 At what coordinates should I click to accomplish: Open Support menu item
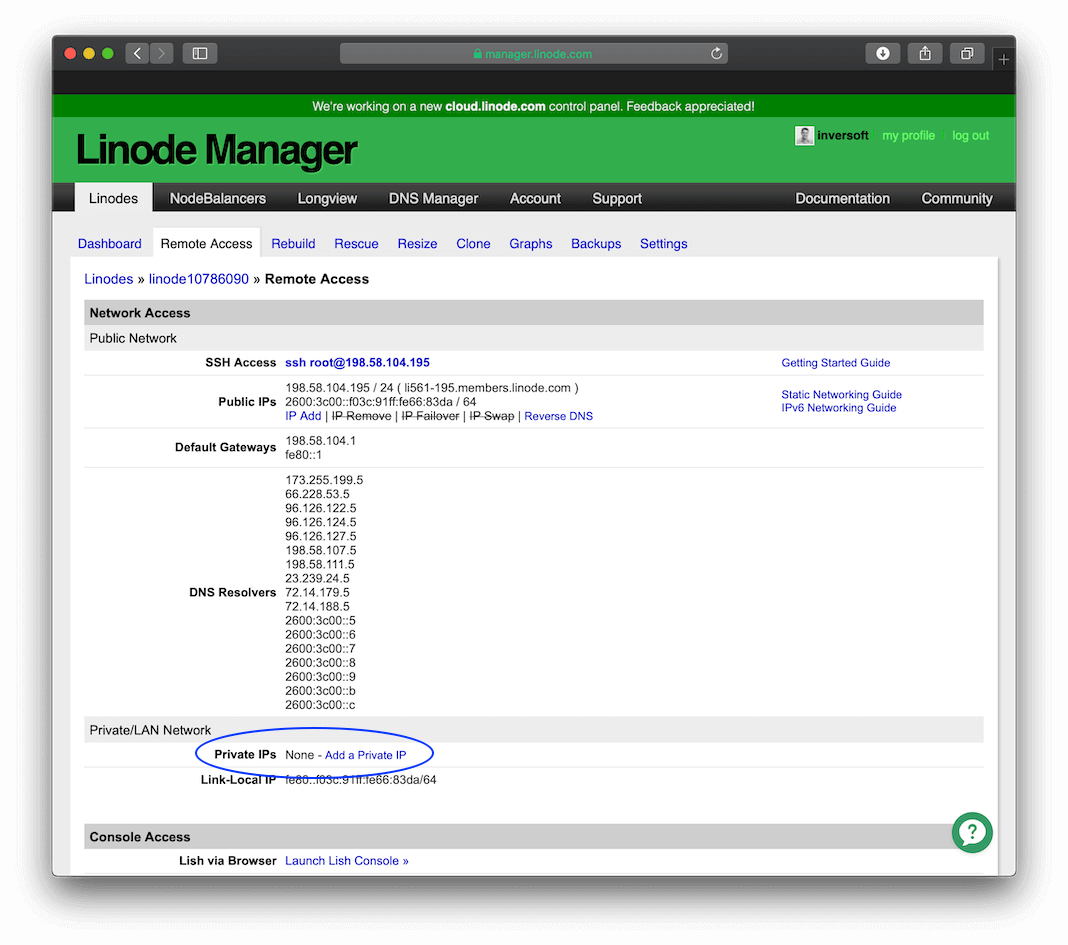point(617,198)
